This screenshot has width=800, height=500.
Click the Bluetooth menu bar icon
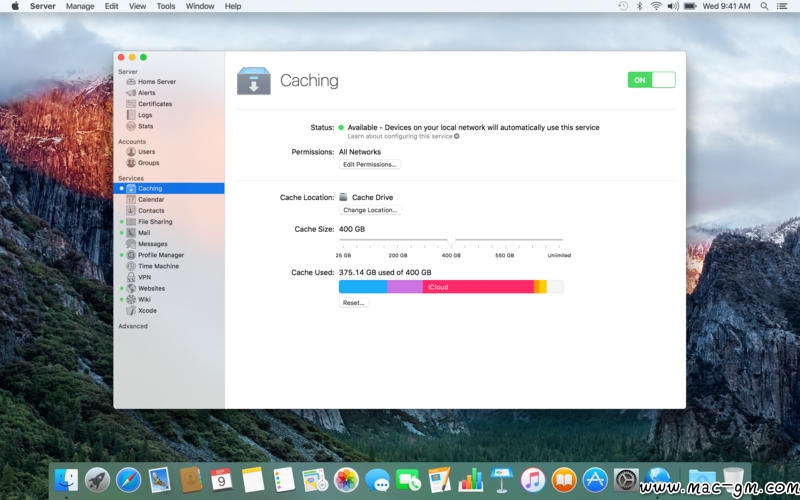click(x=639, y=6)
